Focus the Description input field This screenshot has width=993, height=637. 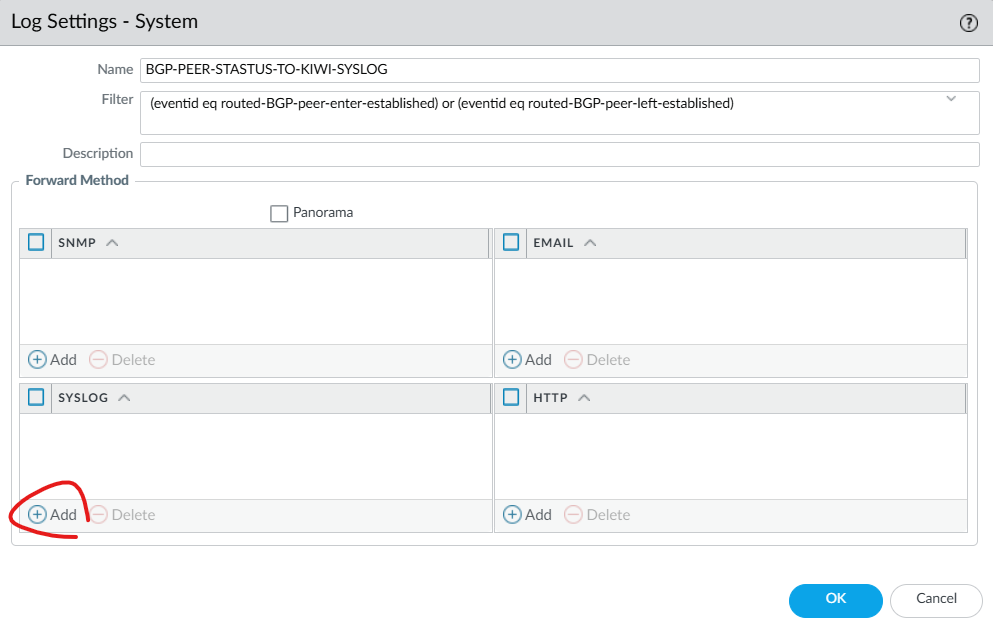[560, 155]
